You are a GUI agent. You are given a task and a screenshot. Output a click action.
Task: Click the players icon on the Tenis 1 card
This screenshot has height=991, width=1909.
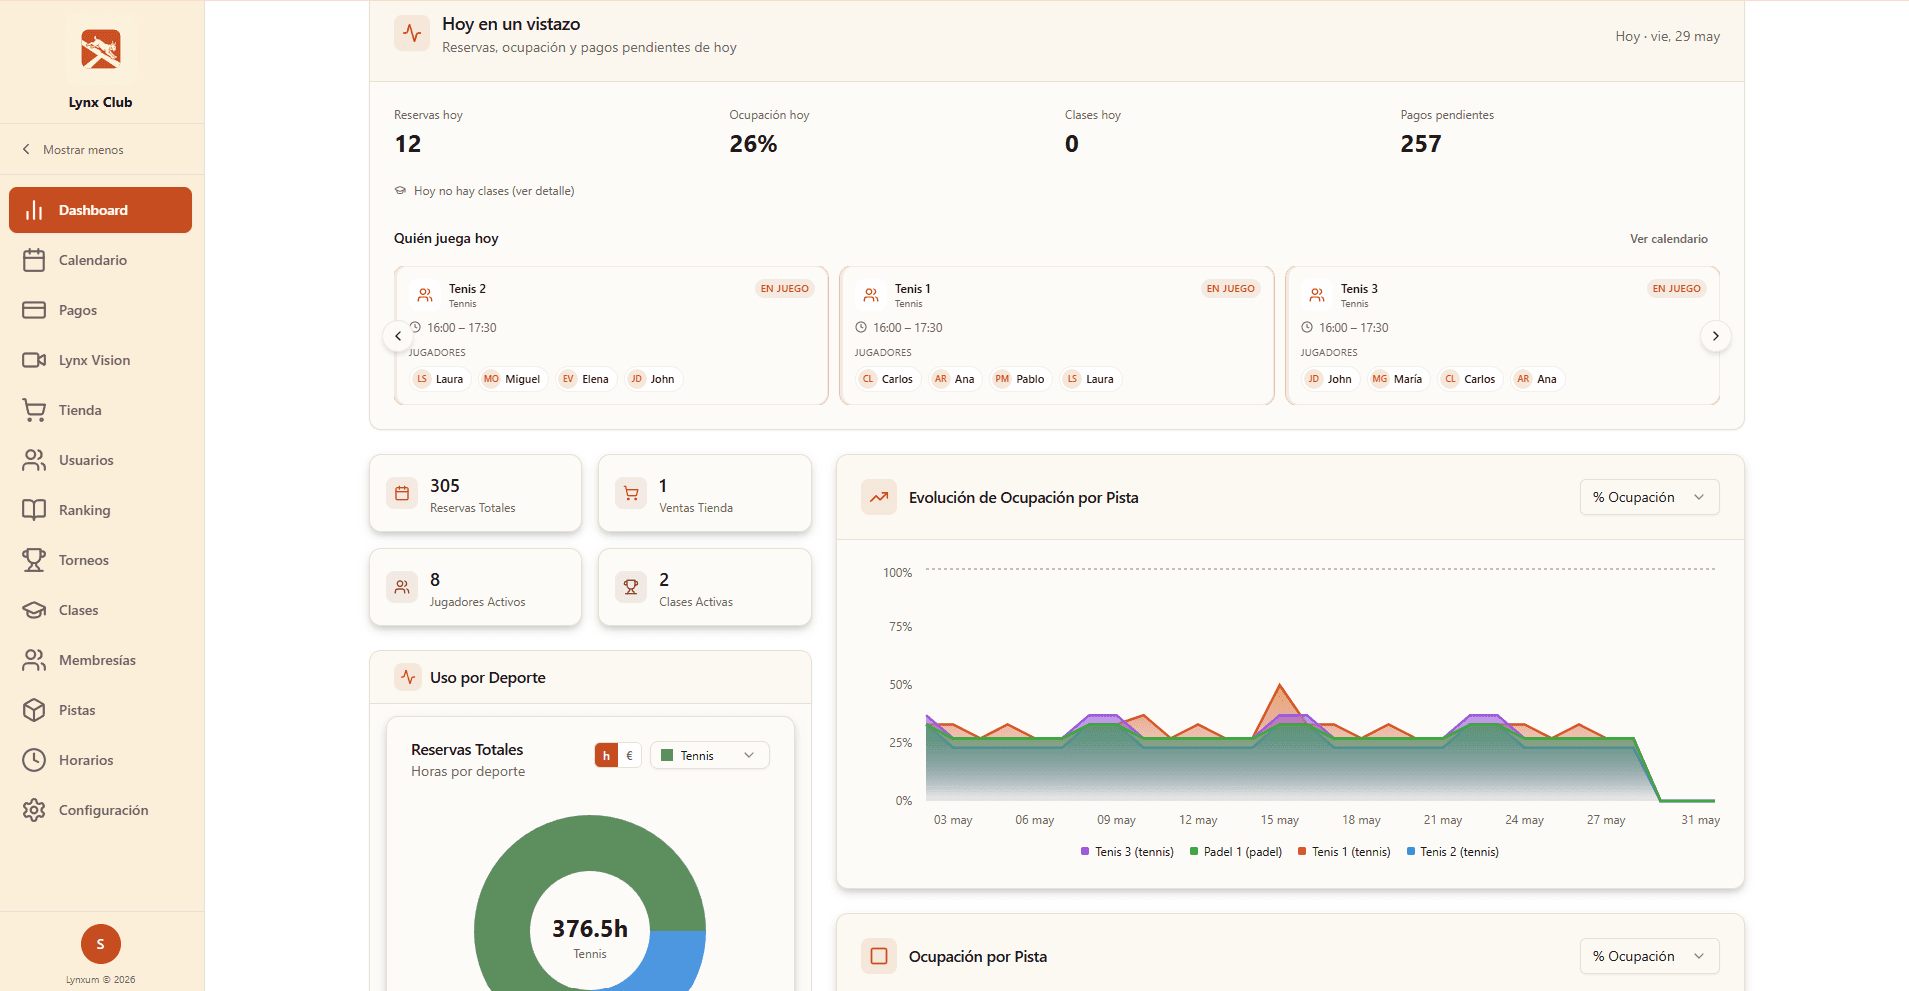coord(871,295)
